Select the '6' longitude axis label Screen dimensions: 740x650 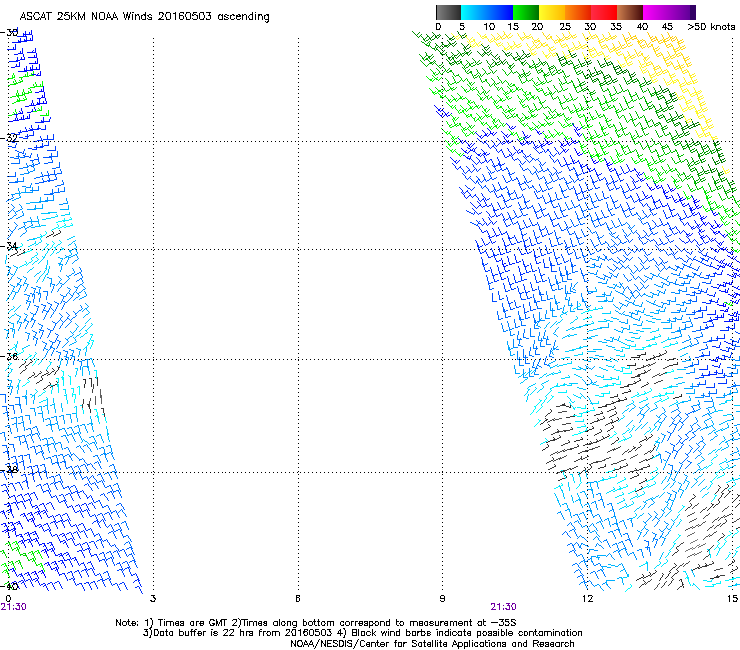coord(298,599)
